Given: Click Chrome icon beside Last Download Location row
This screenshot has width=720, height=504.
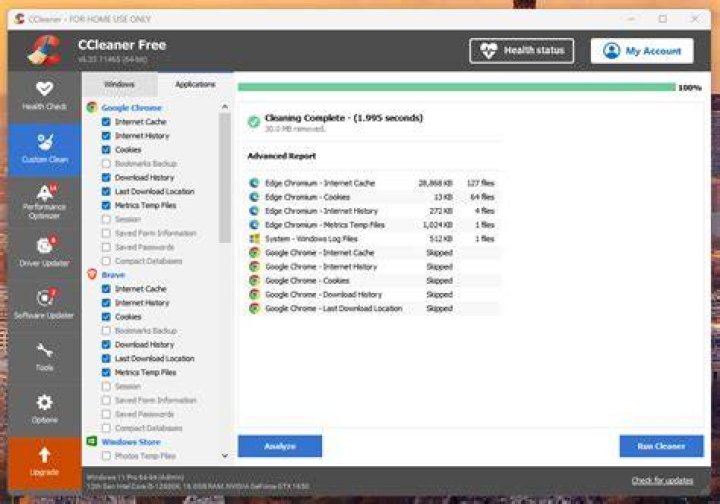Looking at the screenshot, I should point(254,308).
